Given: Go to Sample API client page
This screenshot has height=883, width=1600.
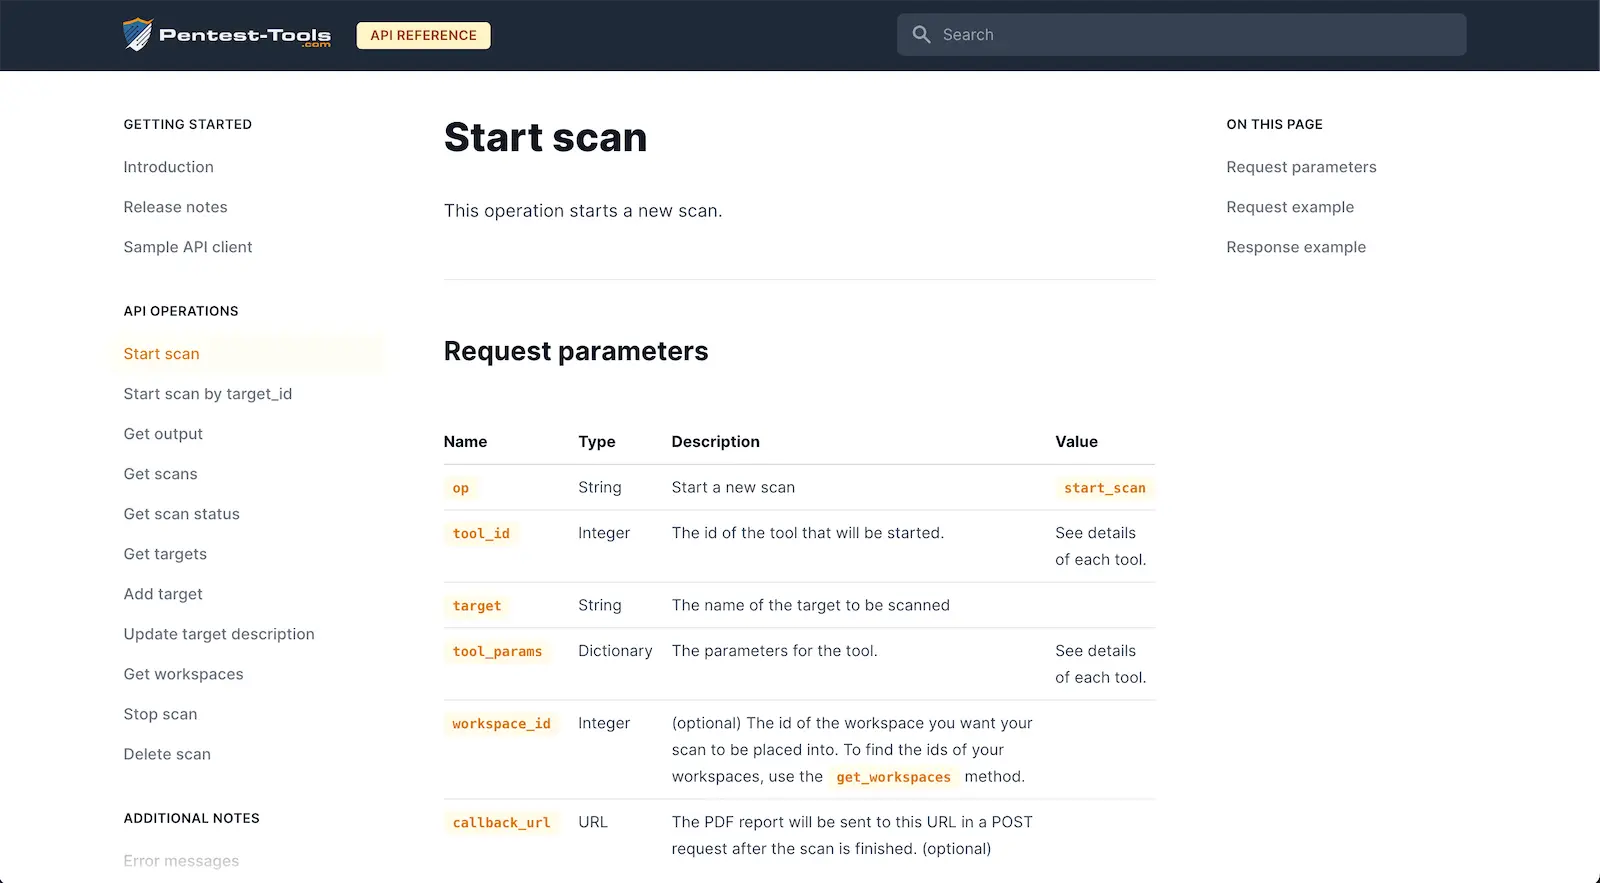Looking at the screenshot, I should tap(187, 247).
